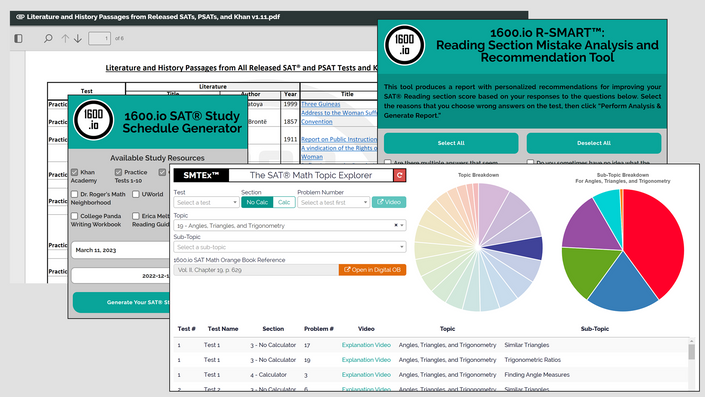This screenshot has width=705, height=397.
Task: Click the Select All button
Action: (x=451, y=143)
